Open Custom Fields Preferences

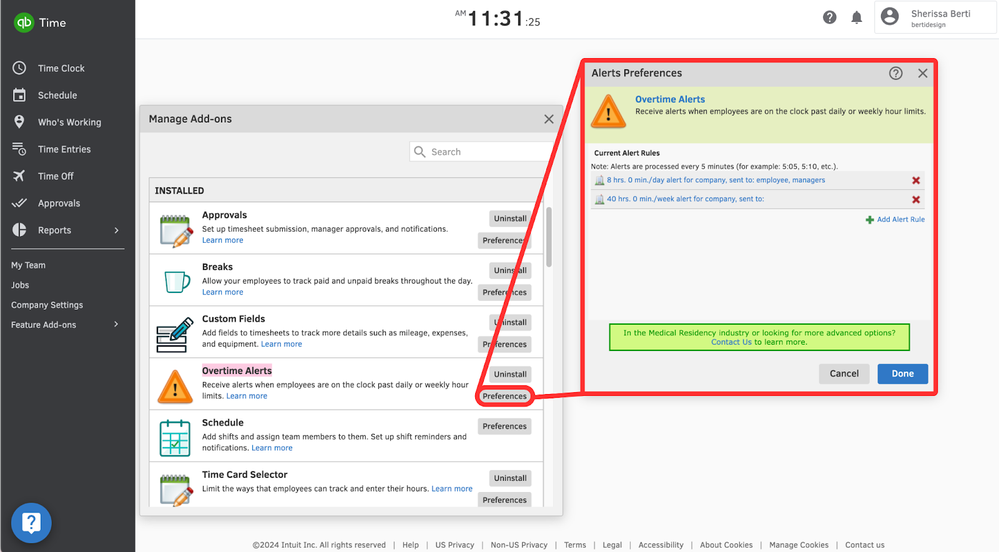[504, 344]
